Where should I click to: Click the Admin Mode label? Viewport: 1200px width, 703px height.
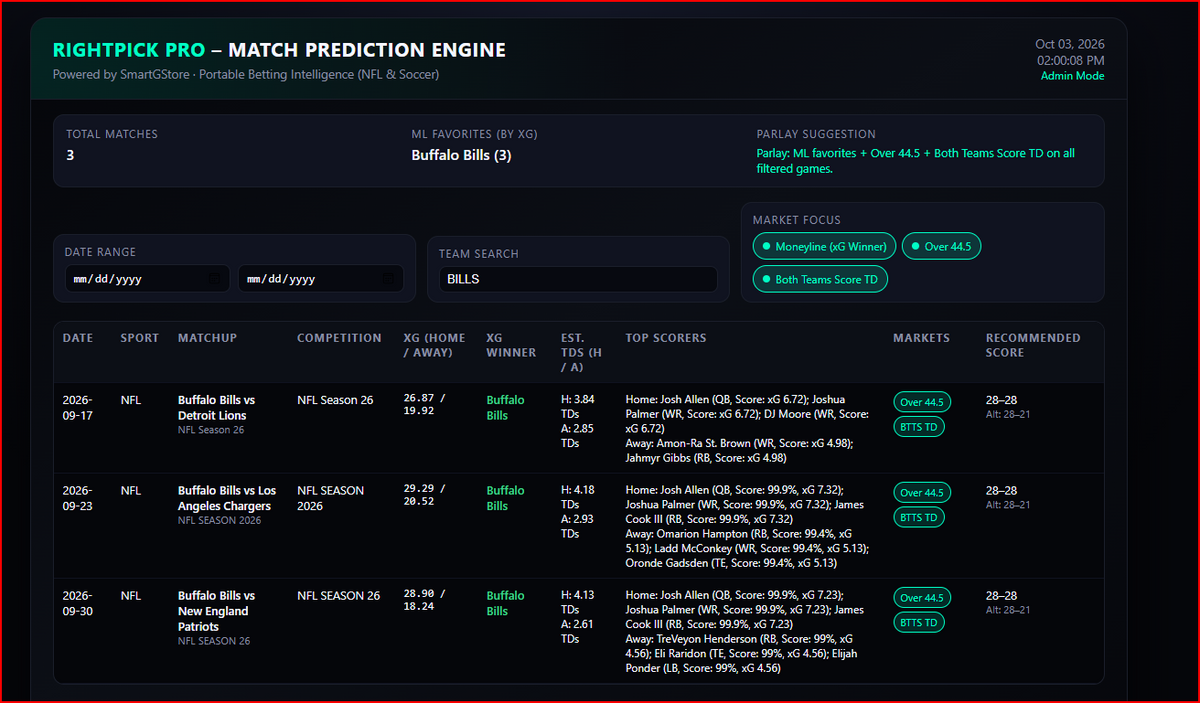coord(1072,76)
